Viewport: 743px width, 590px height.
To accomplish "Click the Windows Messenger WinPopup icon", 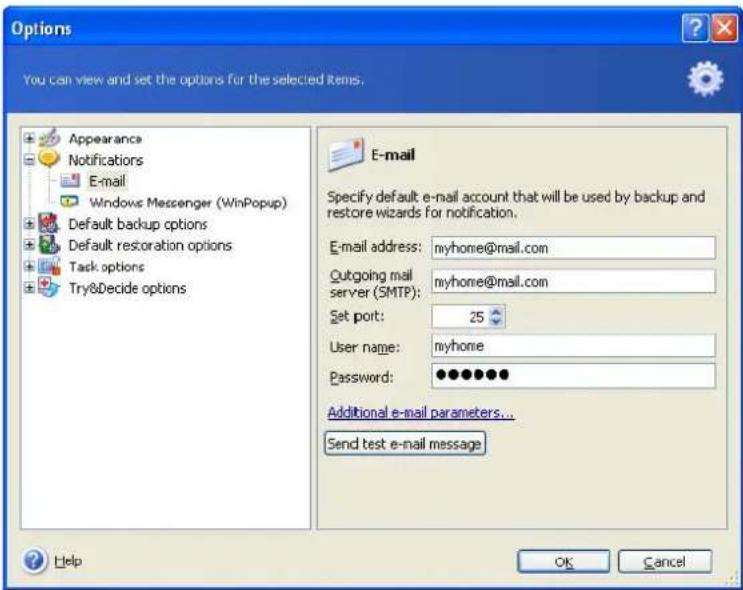I will pyautogui.click(x=70, y=202).
